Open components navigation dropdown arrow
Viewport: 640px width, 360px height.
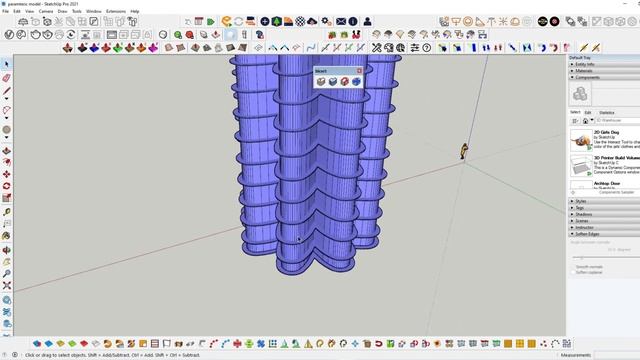click(592, 120)
